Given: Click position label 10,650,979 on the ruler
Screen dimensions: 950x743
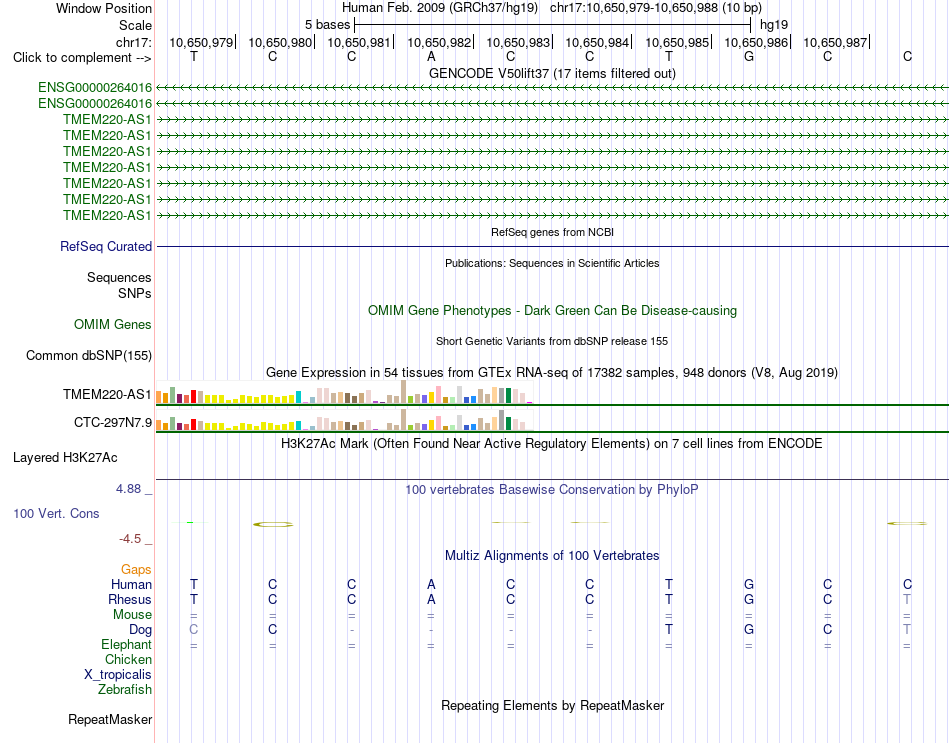Looking at the screenshot, I should (201, 42).
